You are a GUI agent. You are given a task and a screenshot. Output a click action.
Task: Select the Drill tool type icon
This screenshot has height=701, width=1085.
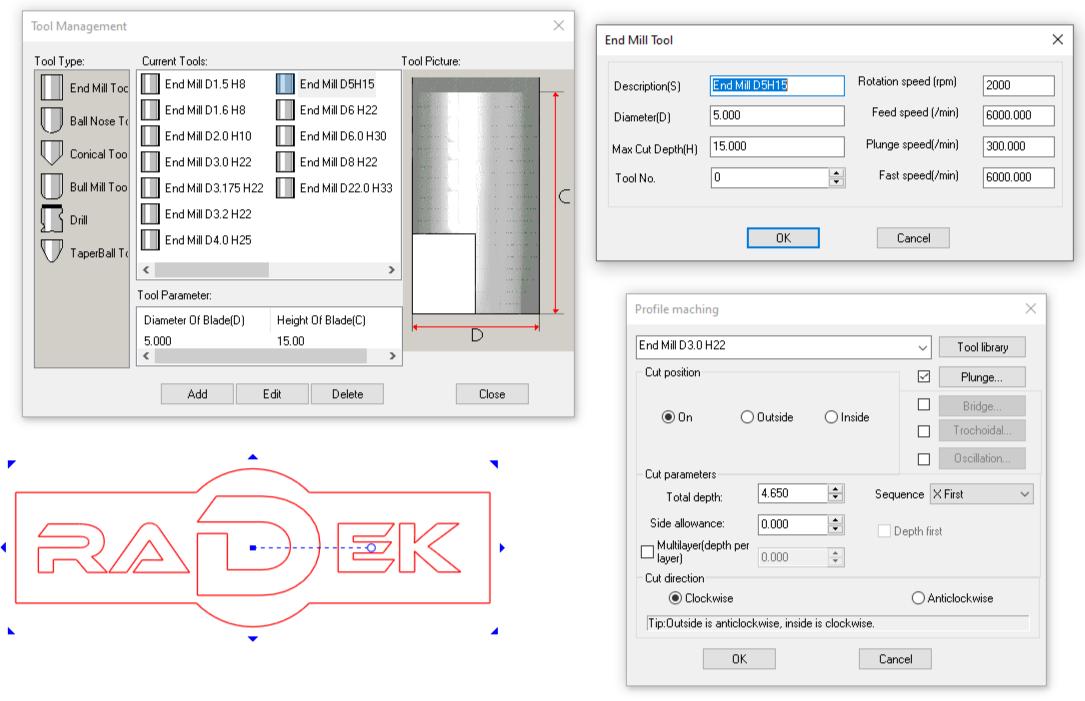coord(51,219)
